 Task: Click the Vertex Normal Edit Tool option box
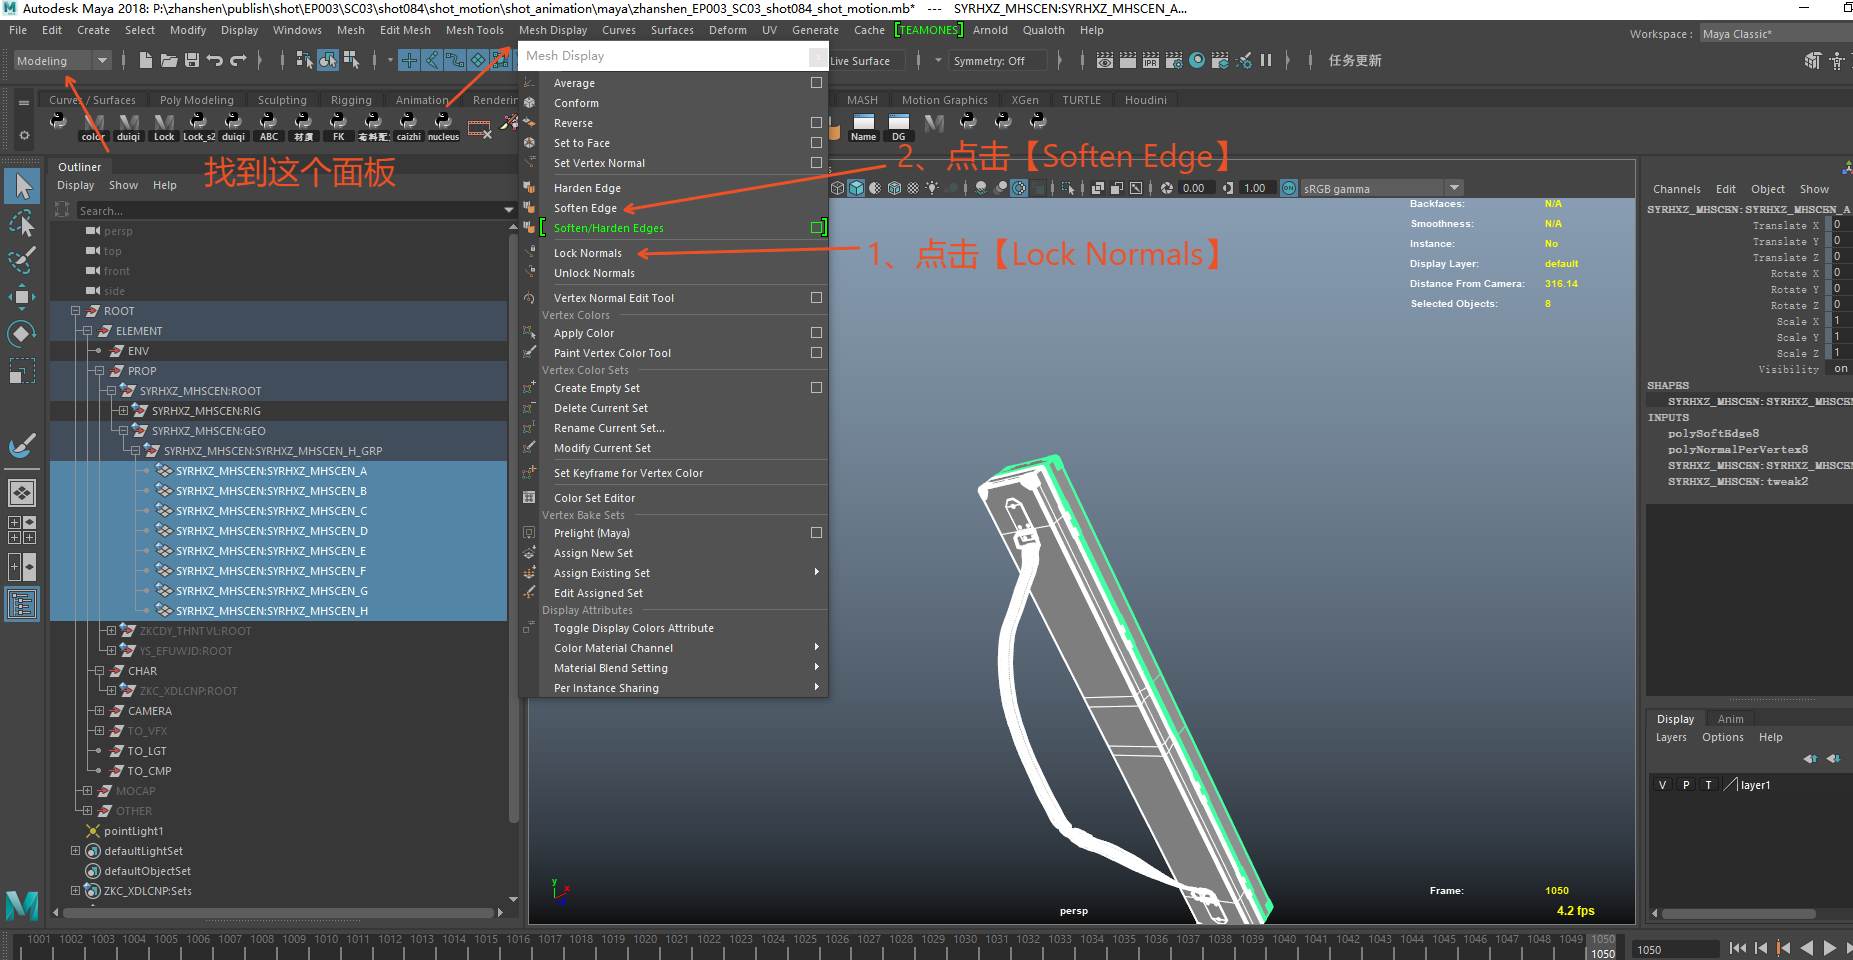point(816,298)
